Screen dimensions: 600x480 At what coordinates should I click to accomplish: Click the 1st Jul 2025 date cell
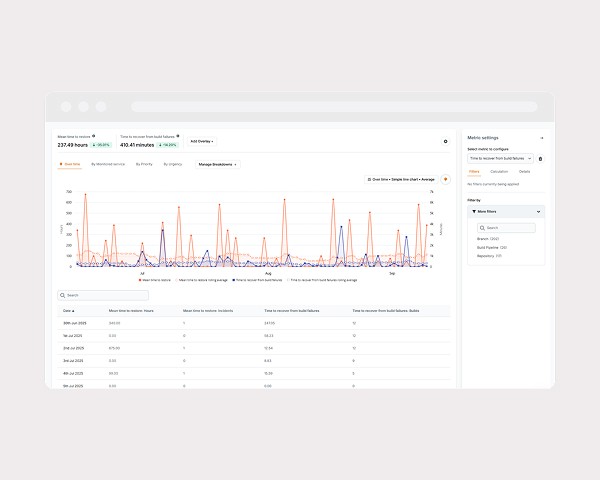pyautogui.click(x=73, y=336)
